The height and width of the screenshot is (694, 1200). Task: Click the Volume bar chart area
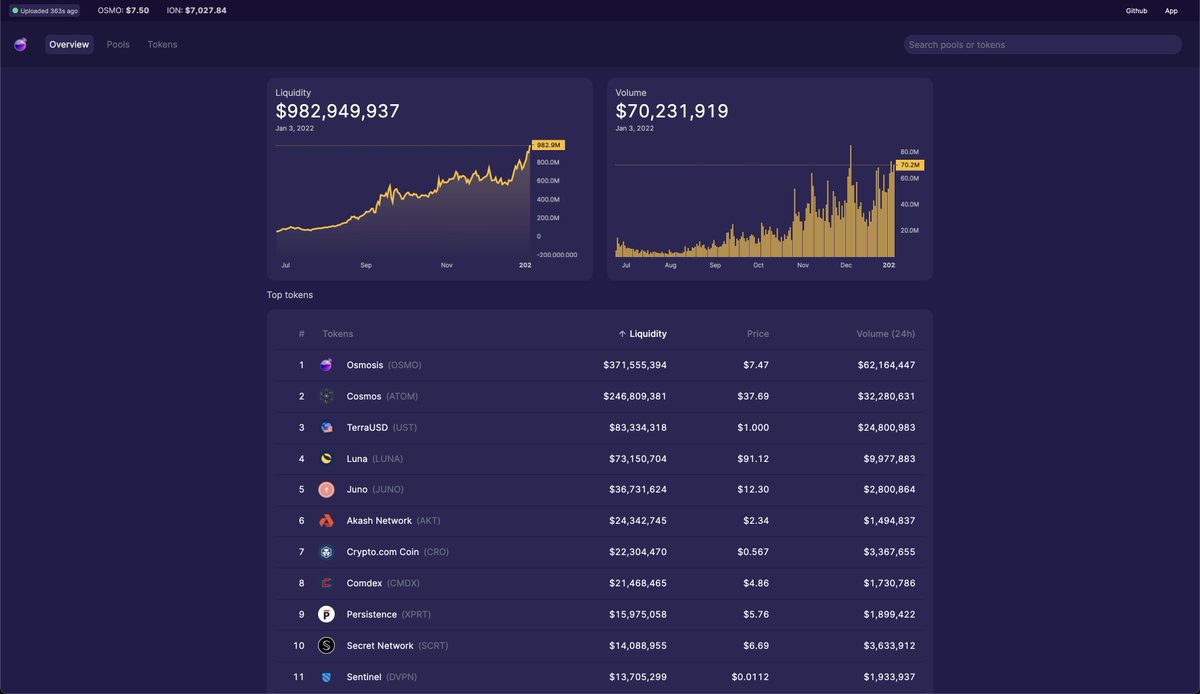pos(755,200)
